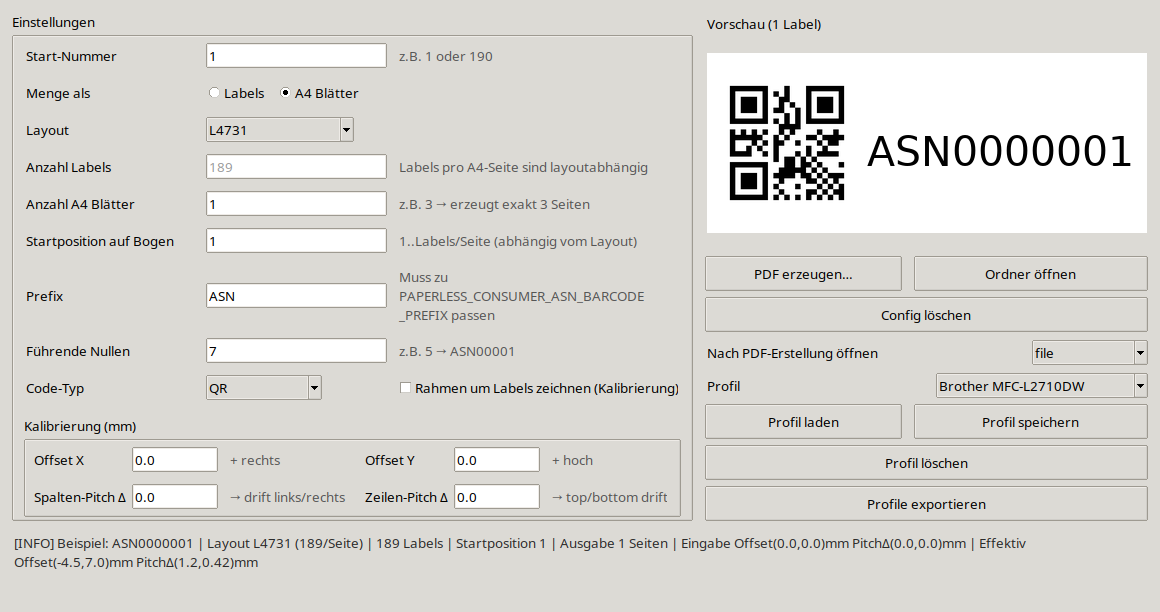Click the Profil laden button
The width and height of the screenshot is (1160, 612).
point(803,422)
